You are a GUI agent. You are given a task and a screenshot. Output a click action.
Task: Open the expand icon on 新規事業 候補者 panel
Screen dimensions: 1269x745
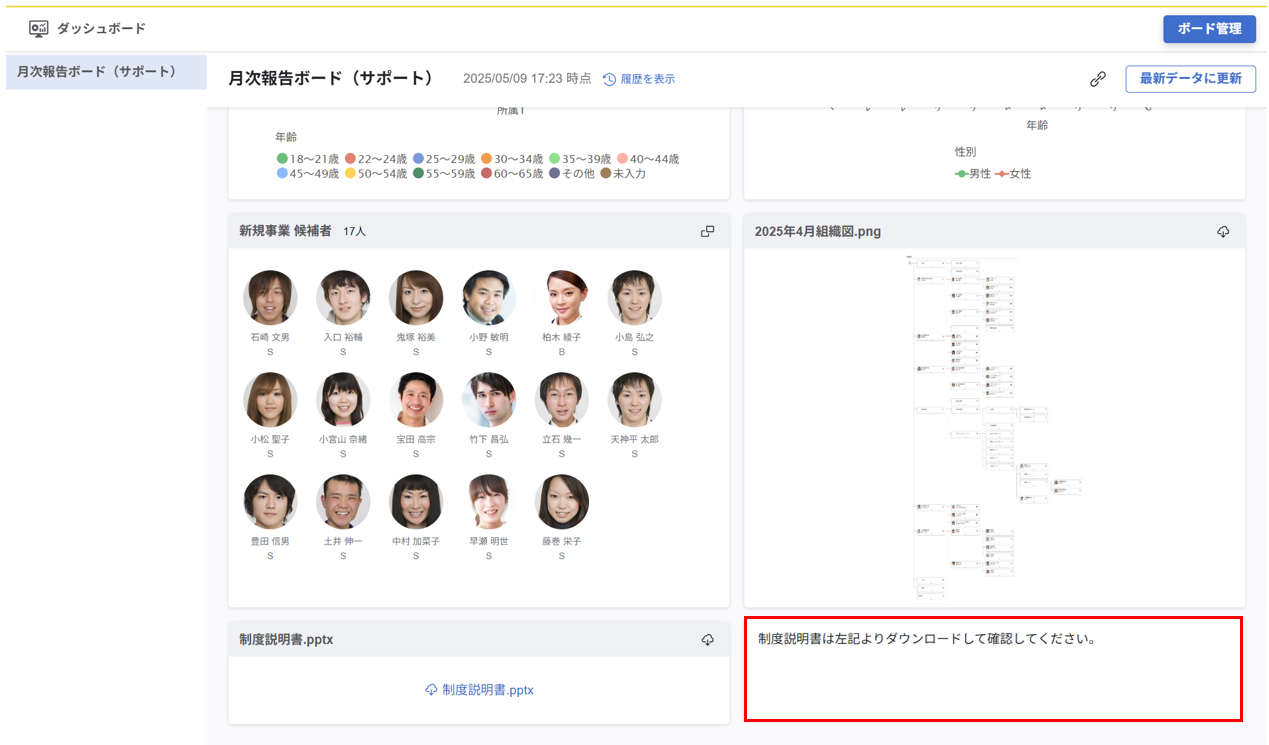click(x=708, y=230)
